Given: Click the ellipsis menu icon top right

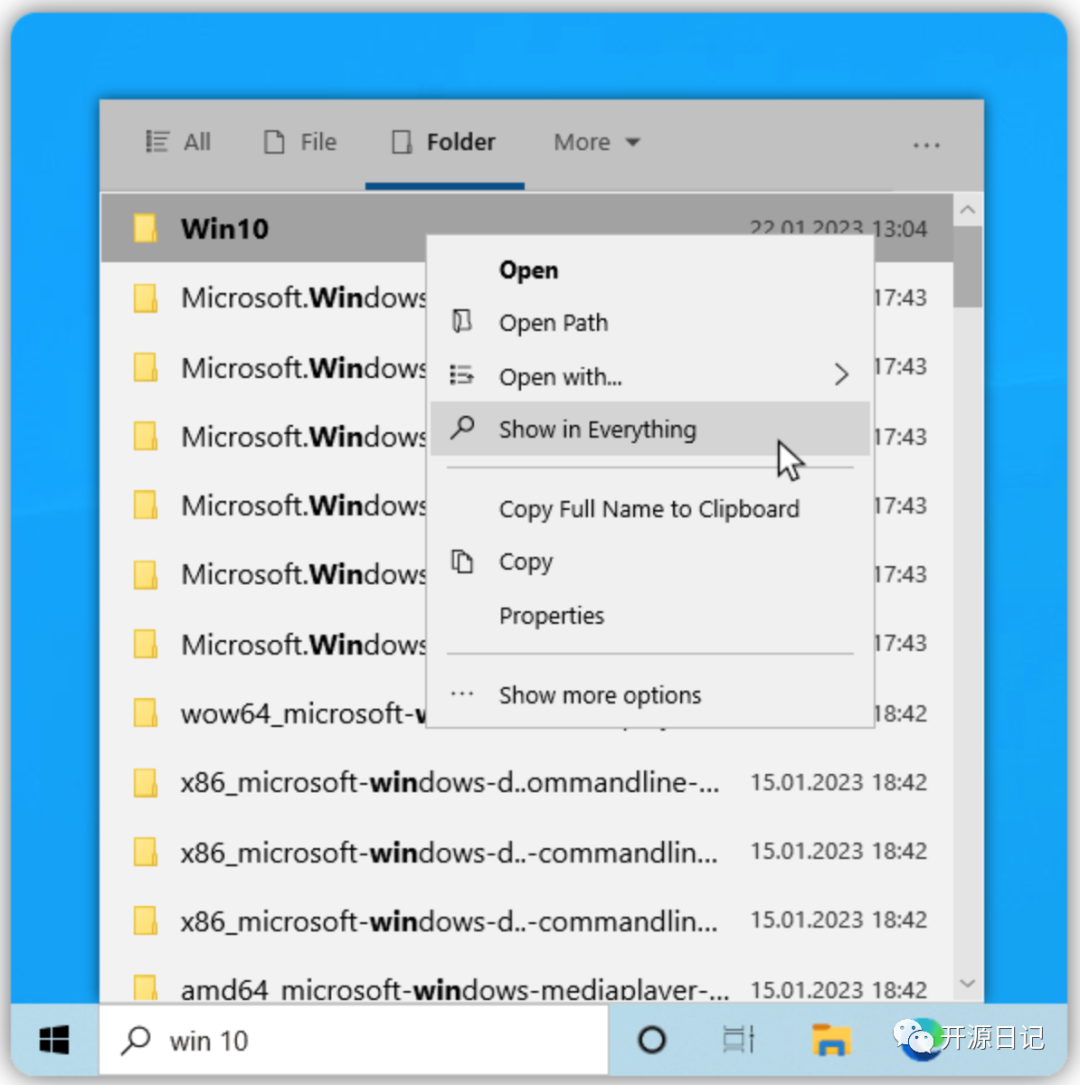Looking at the screenshot, I should click(925, 144).
